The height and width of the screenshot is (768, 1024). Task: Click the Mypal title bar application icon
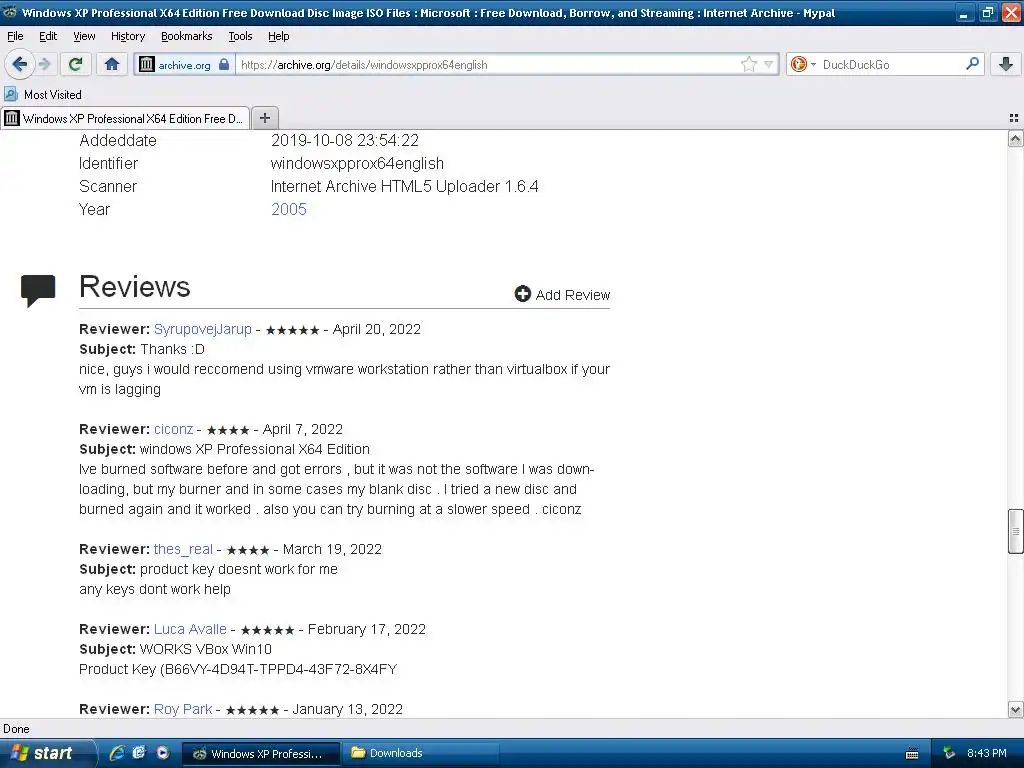(x=10, y=12)
